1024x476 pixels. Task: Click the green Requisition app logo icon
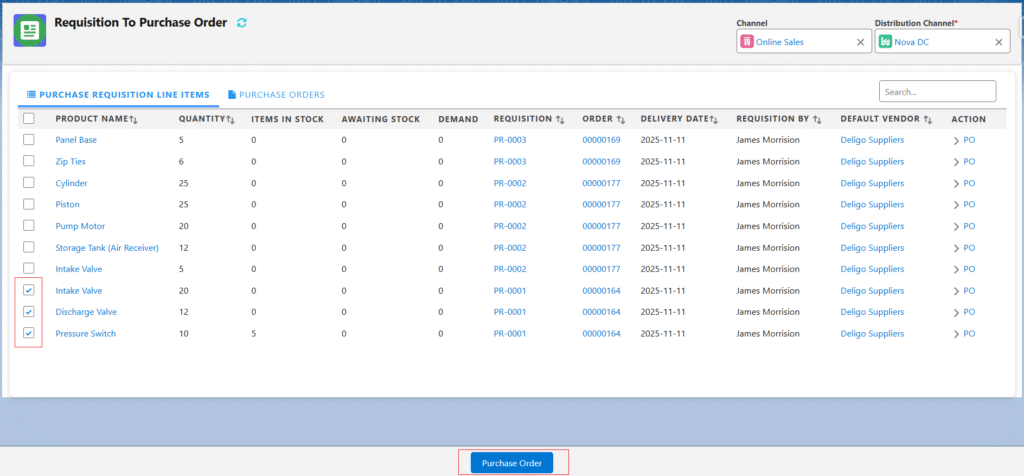(29, 30)
